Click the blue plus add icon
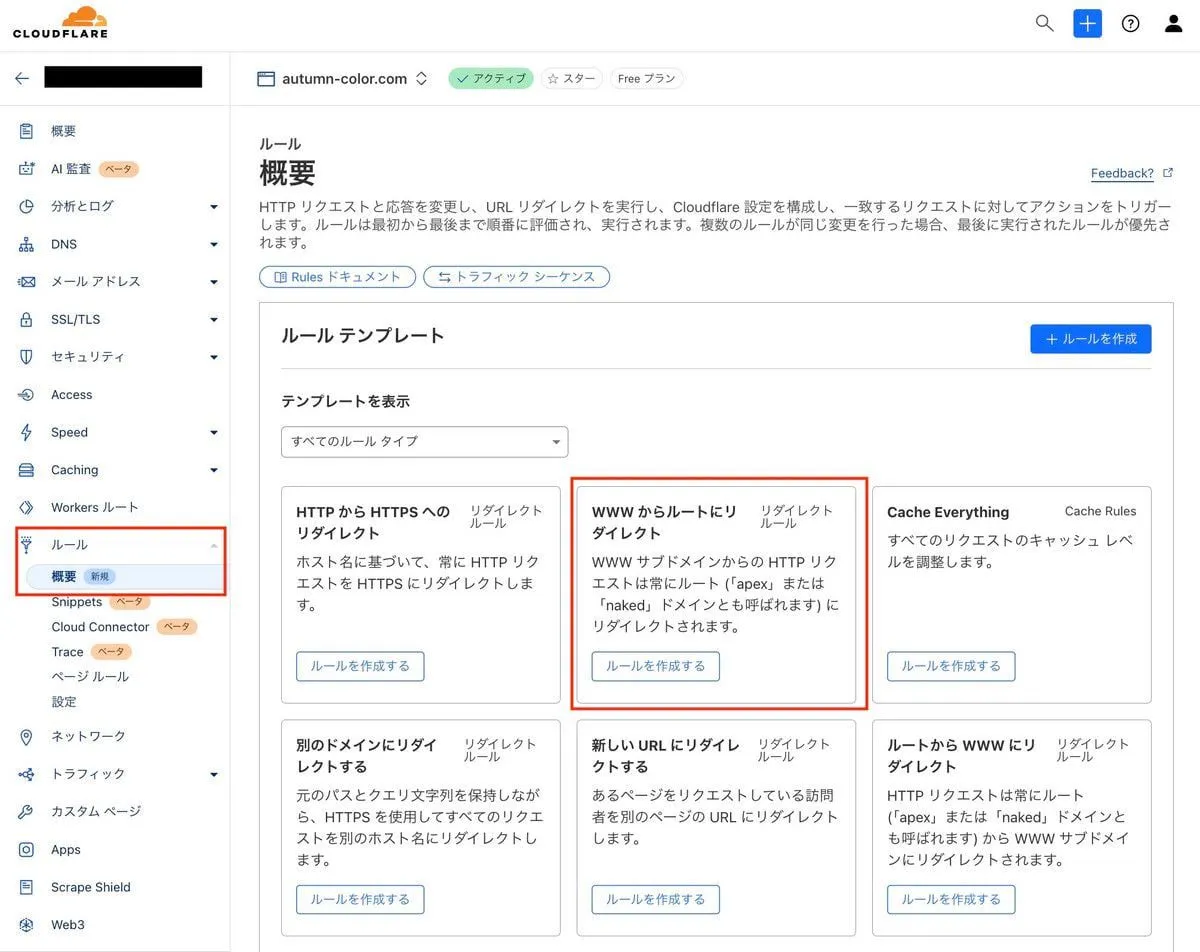 point(1087,23)
